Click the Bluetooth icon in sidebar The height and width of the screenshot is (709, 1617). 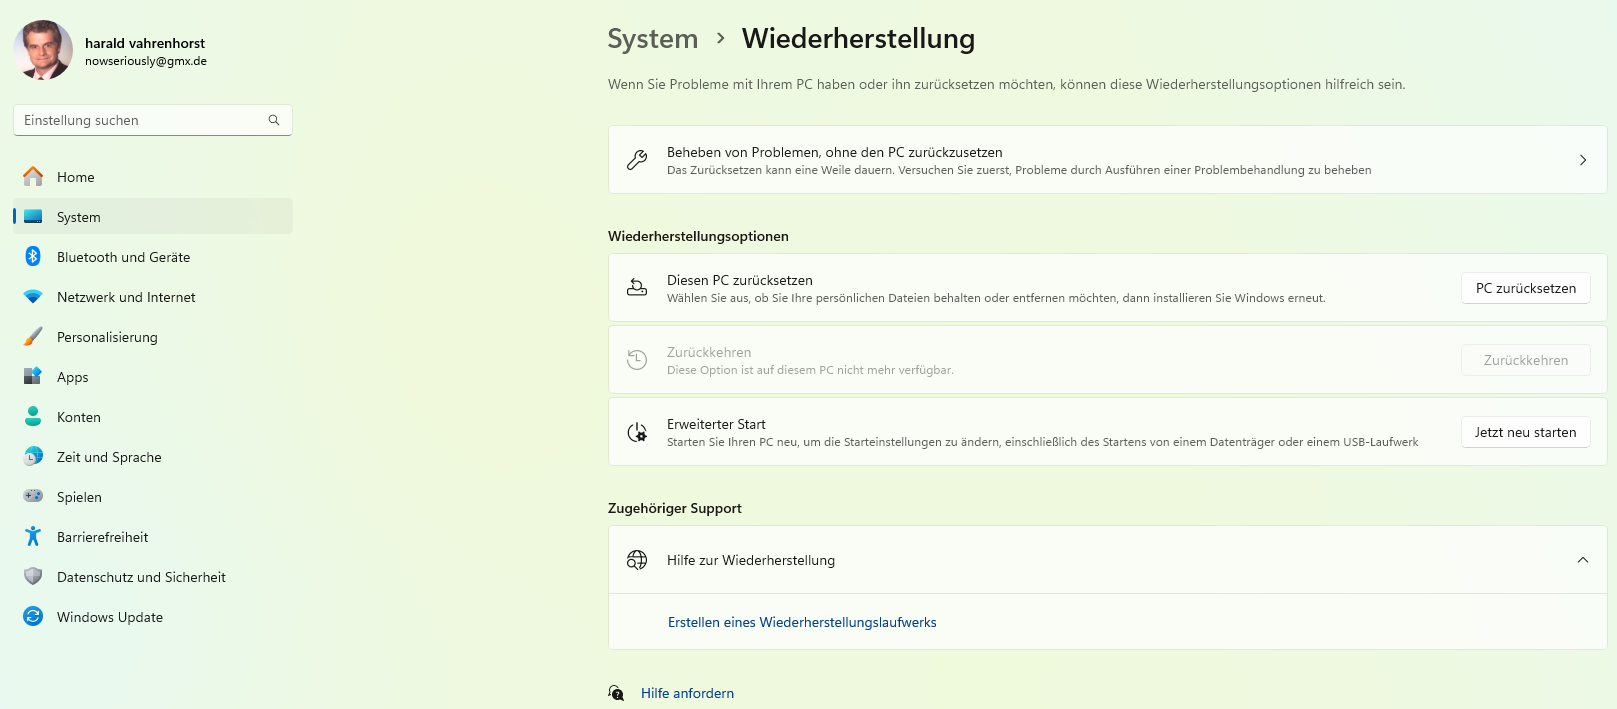pos(33,257)
